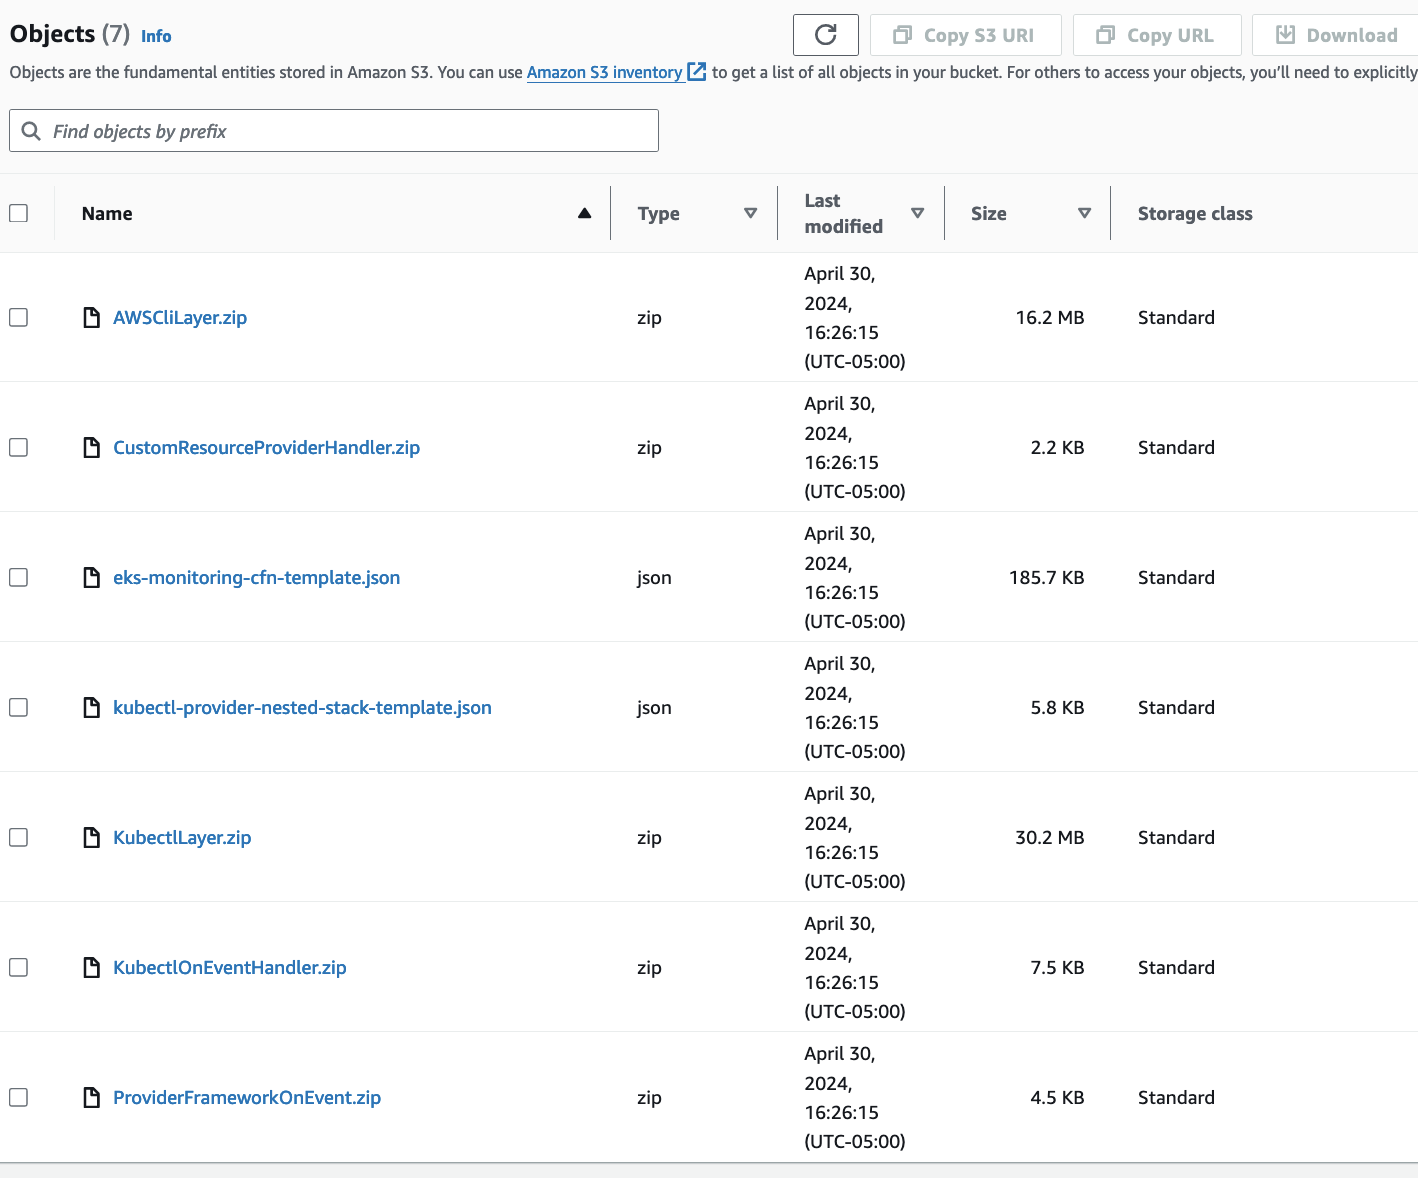
Task: Open kubectl-provider-nested-stack-template.json object
Action: coord(302,707)
